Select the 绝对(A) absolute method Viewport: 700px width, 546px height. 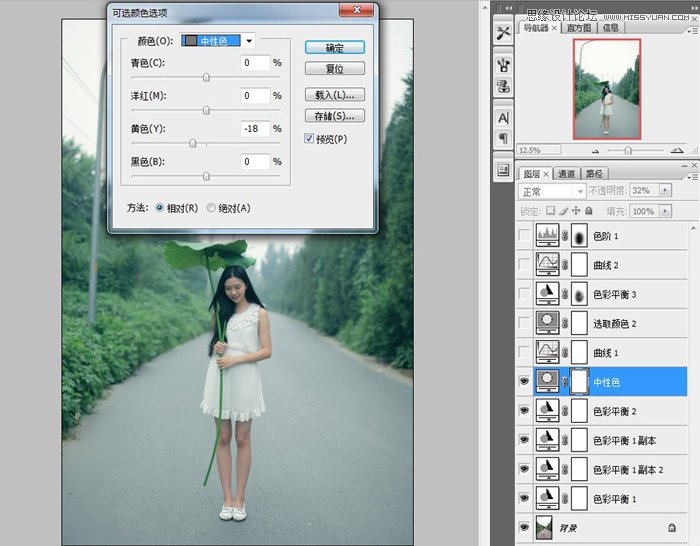211,208
